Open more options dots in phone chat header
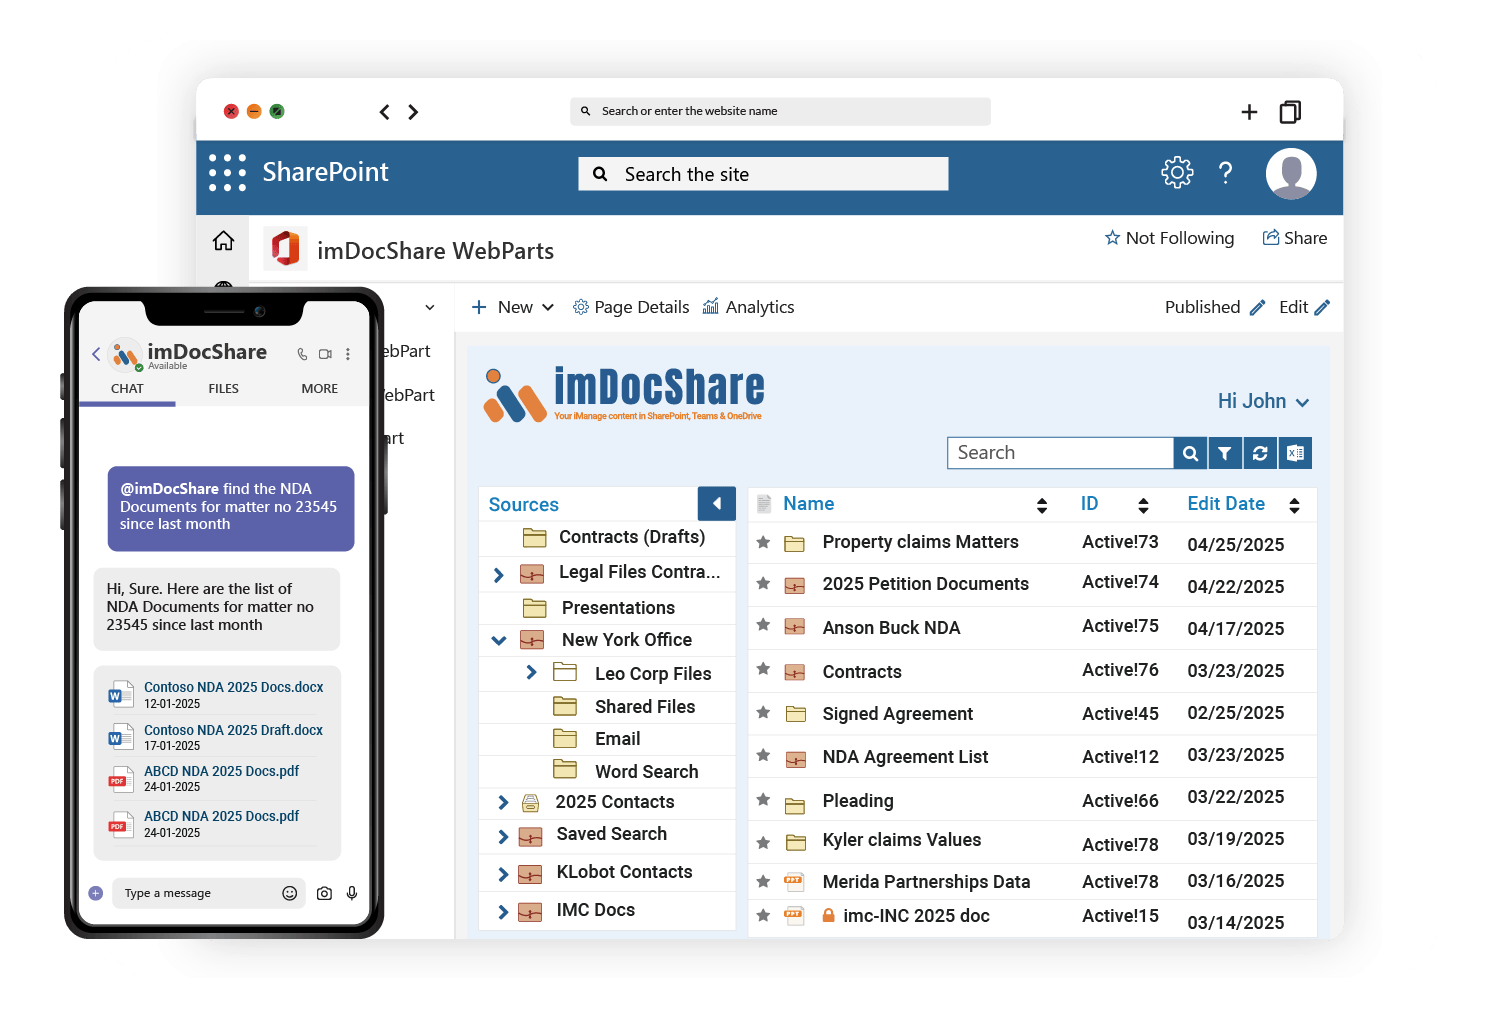Image resolution: width=1500 pixels, height=1018 pixels. (348, 354)
